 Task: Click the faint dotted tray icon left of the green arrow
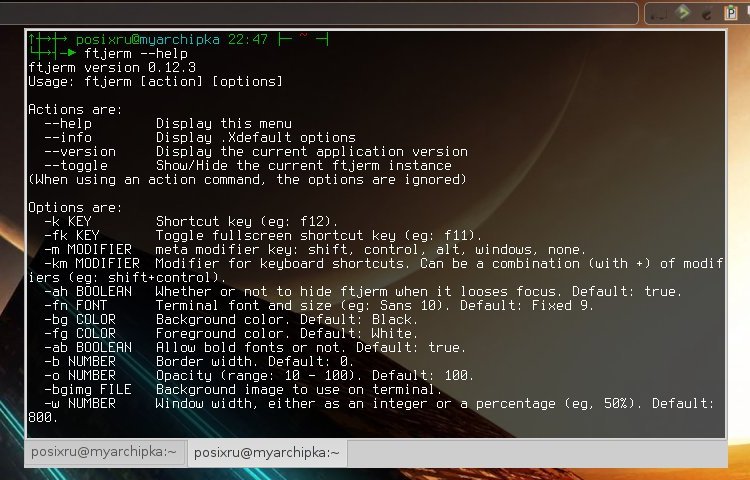coord(659,15)
